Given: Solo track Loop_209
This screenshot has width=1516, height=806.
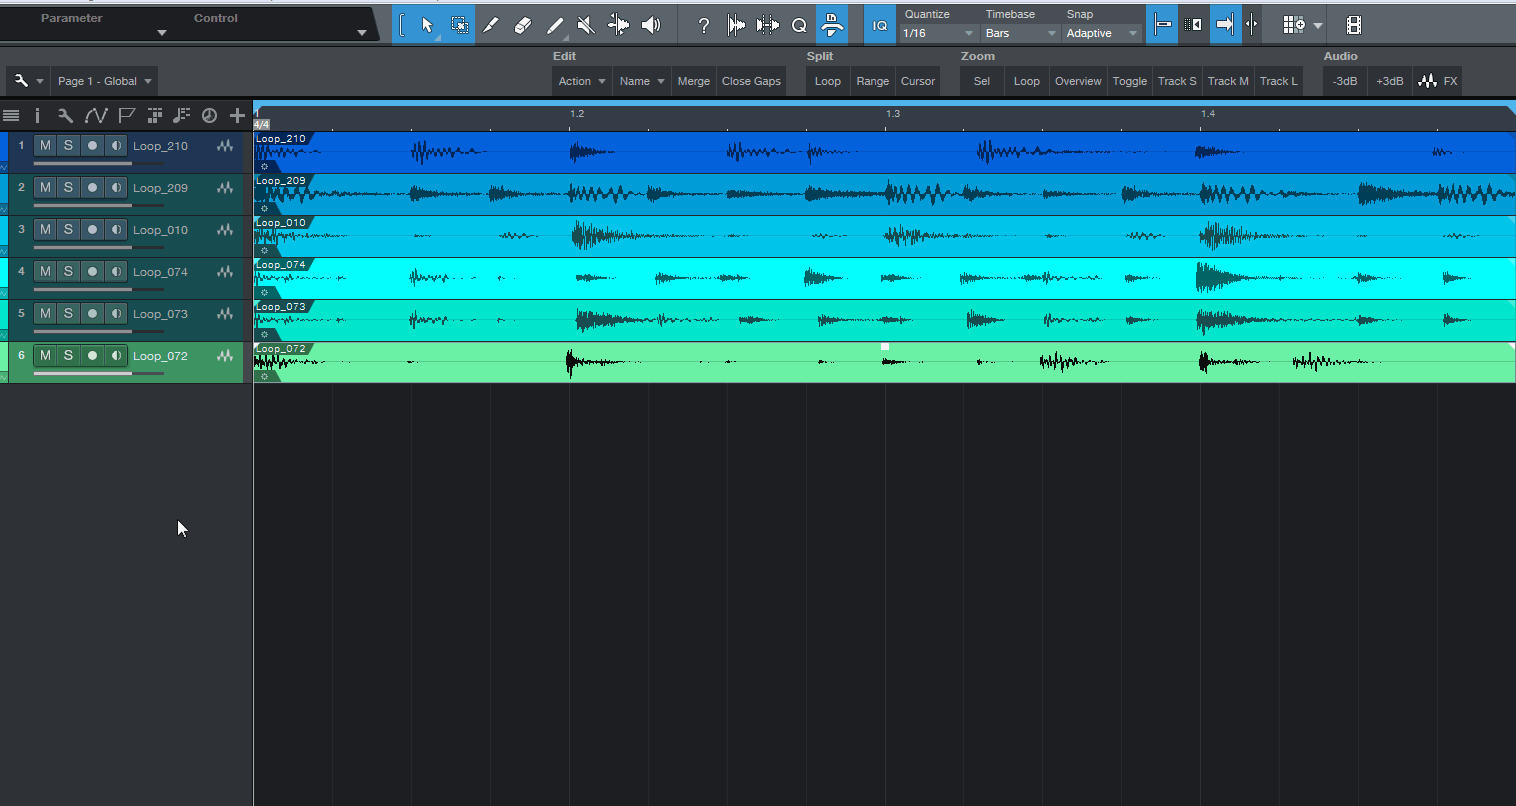Looking at the screenshot, I should [x=68, y=187].
